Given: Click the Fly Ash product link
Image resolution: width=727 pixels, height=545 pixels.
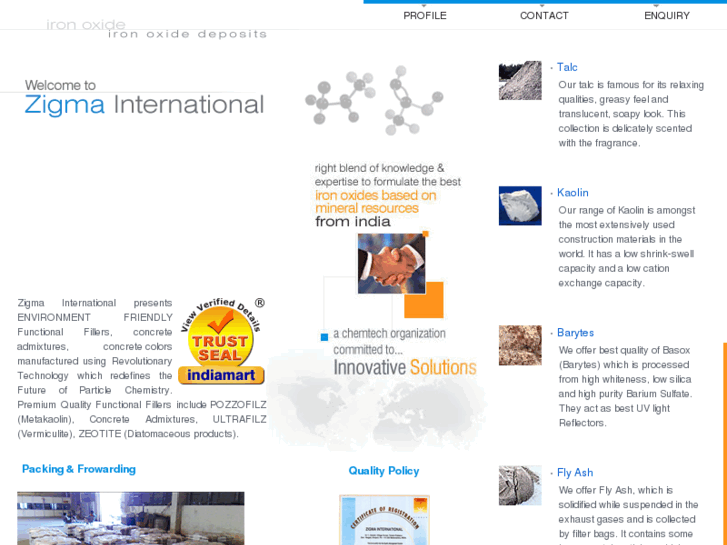Looking at the screenshot, I should [x=575, y=473].
